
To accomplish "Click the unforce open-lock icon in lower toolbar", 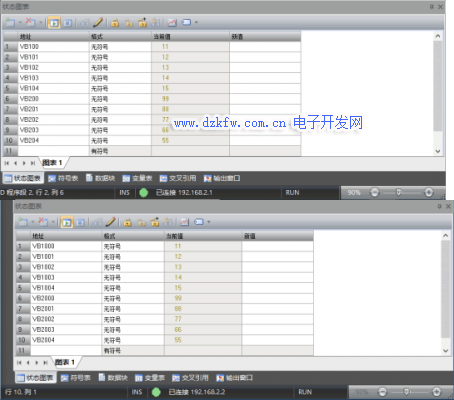I will click(x=142, y=222).
